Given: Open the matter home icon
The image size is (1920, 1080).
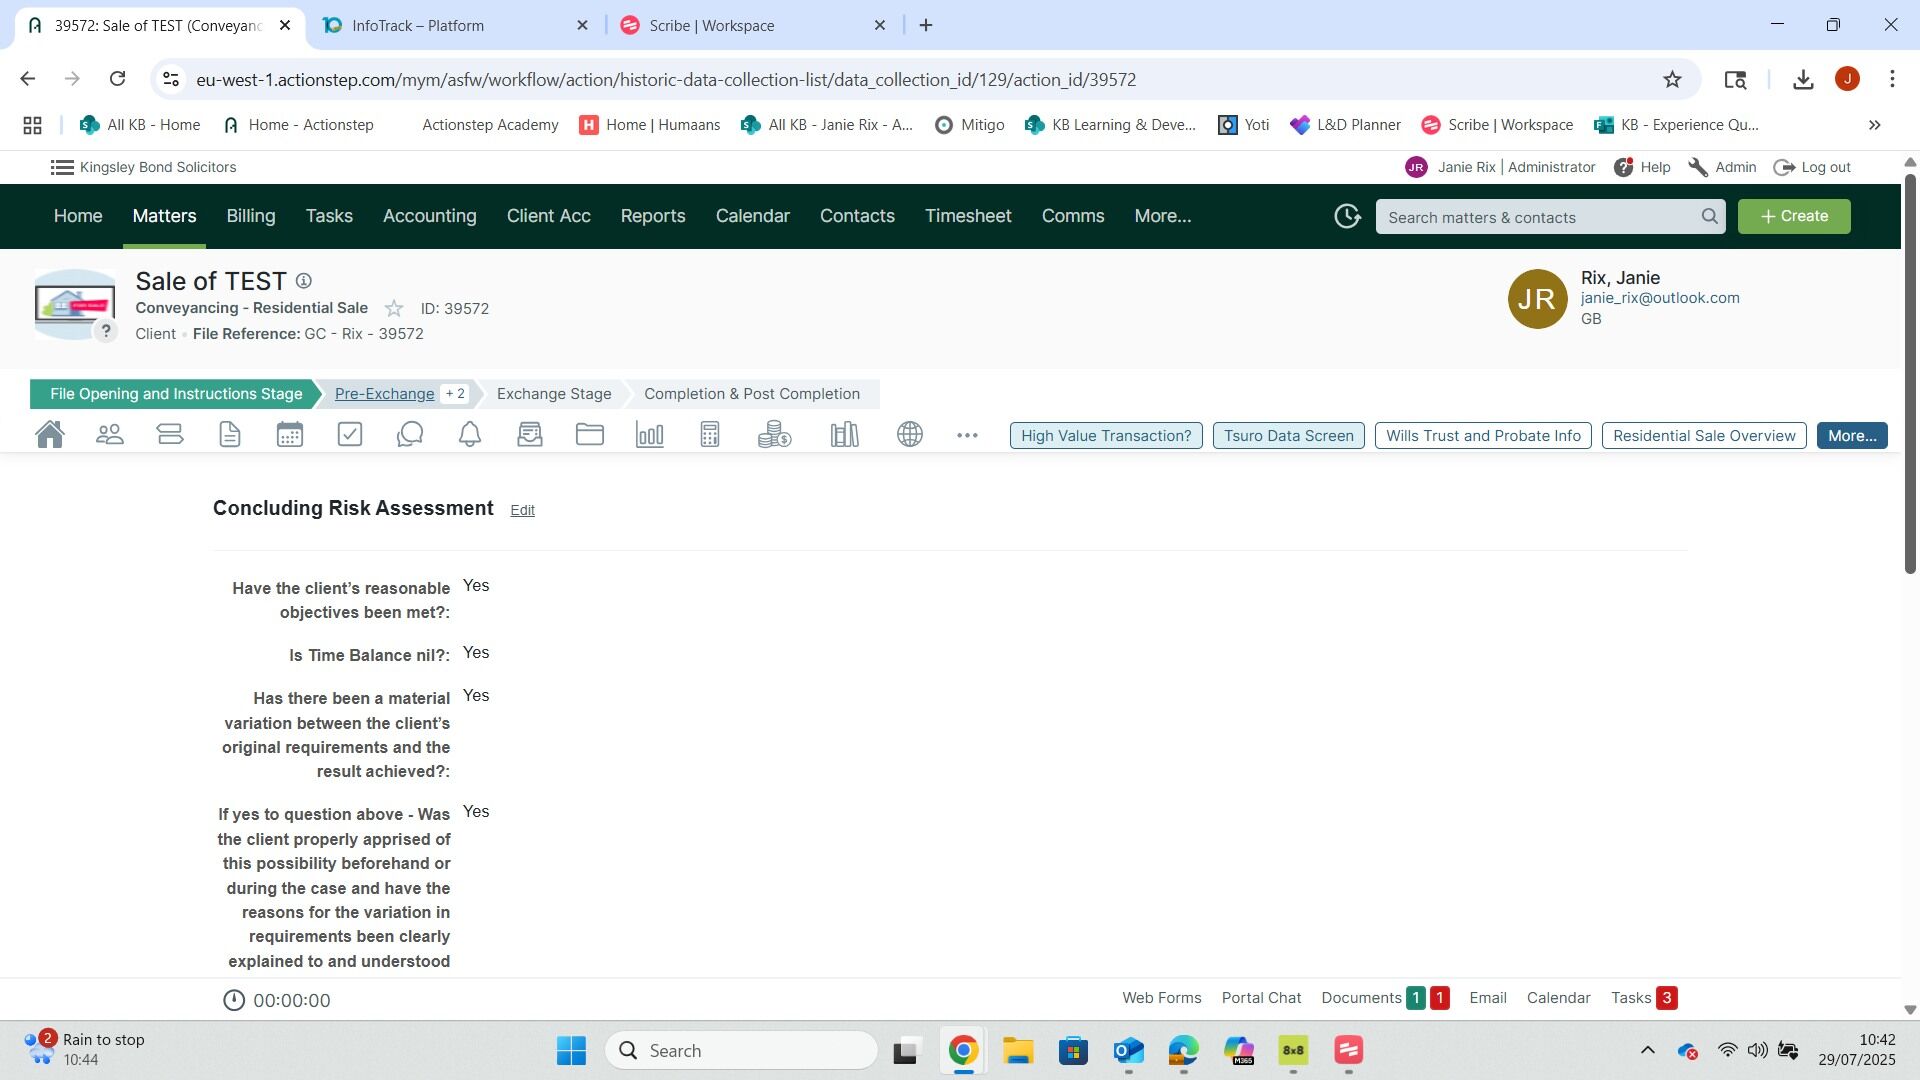Looking at the screenshot, I should 49,435.
